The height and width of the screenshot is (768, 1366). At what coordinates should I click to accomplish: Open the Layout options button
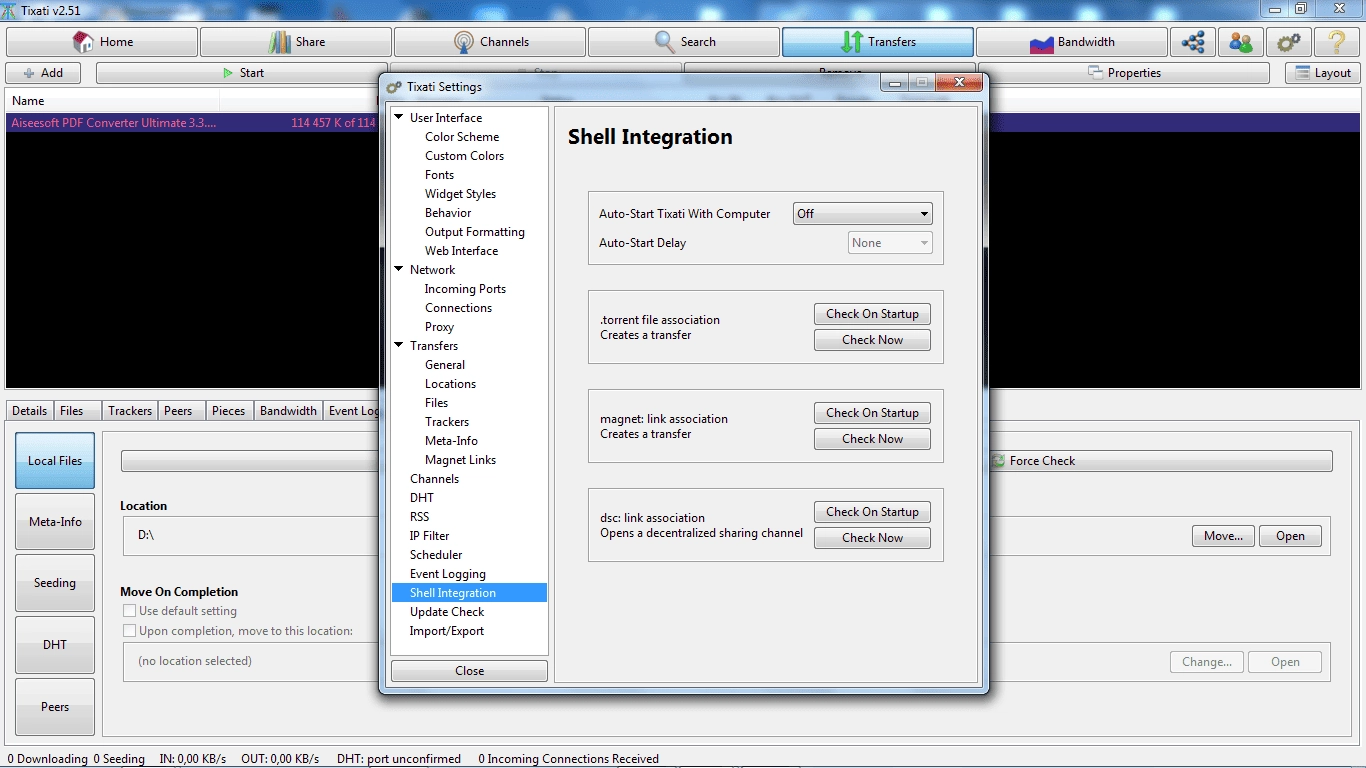tap(1323, 73)
